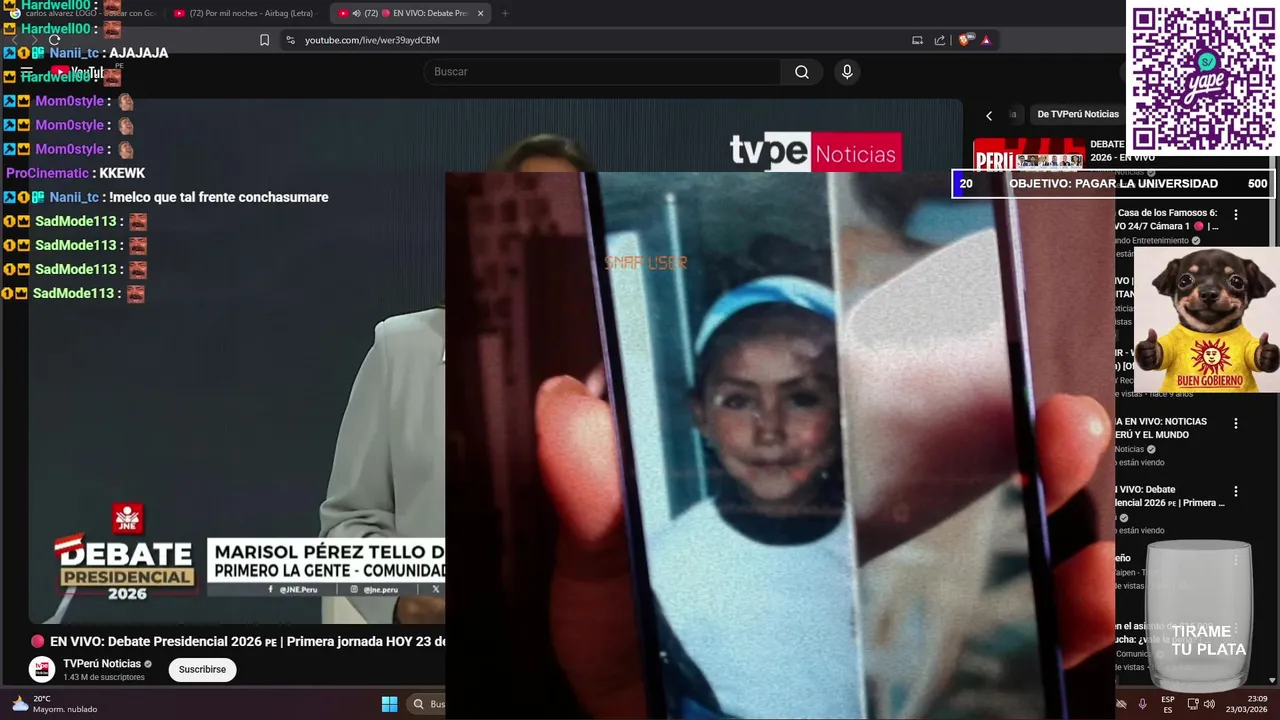The height and width of the screenshot is (720, 1280).
Task: Click the taskbar volume speaker icon
Action: (1209, 704)
